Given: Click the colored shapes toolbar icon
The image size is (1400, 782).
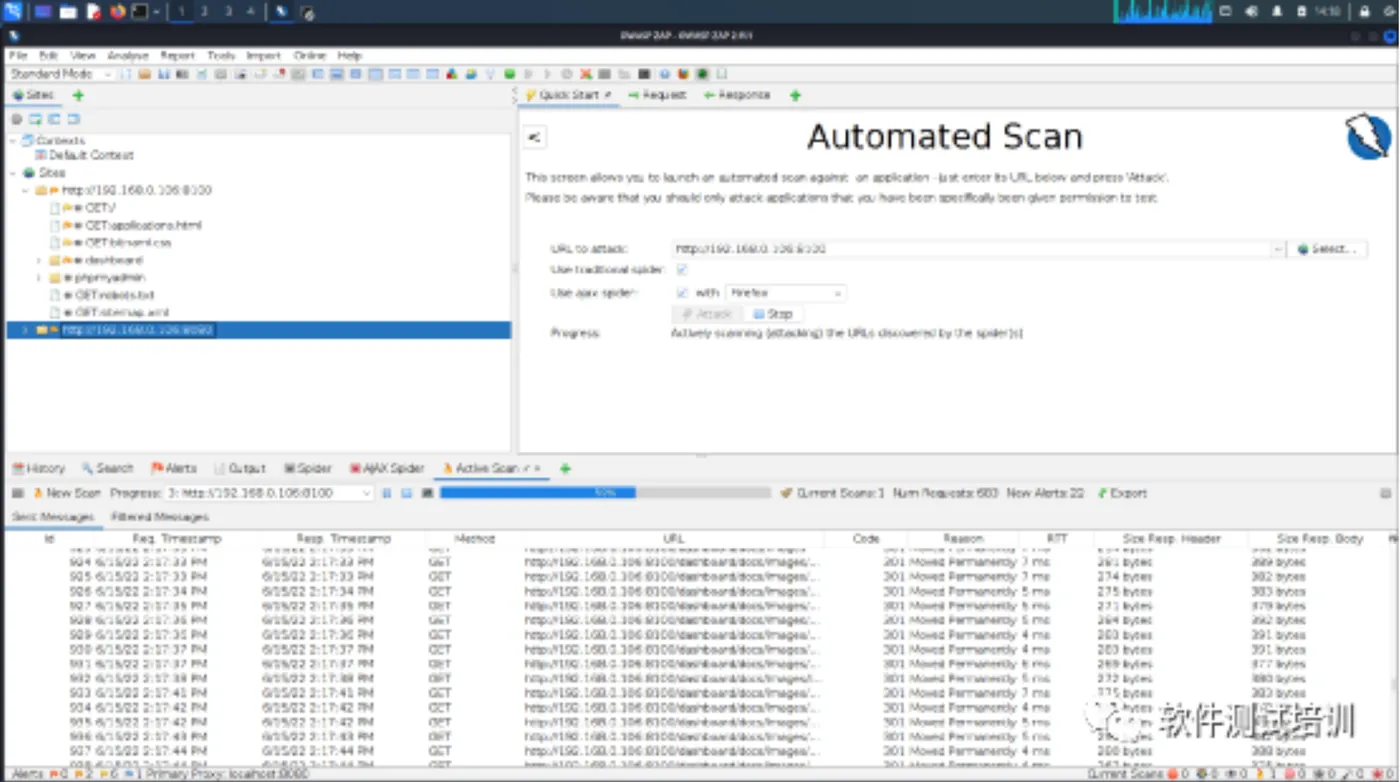Looking at the screenshot, I should tap(452, 74).
